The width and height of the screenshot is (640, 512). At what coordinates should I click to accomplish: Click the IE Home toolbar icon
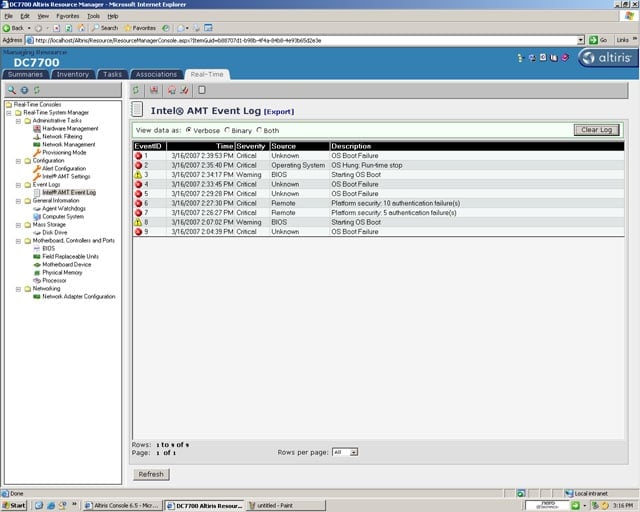[81, 28]
